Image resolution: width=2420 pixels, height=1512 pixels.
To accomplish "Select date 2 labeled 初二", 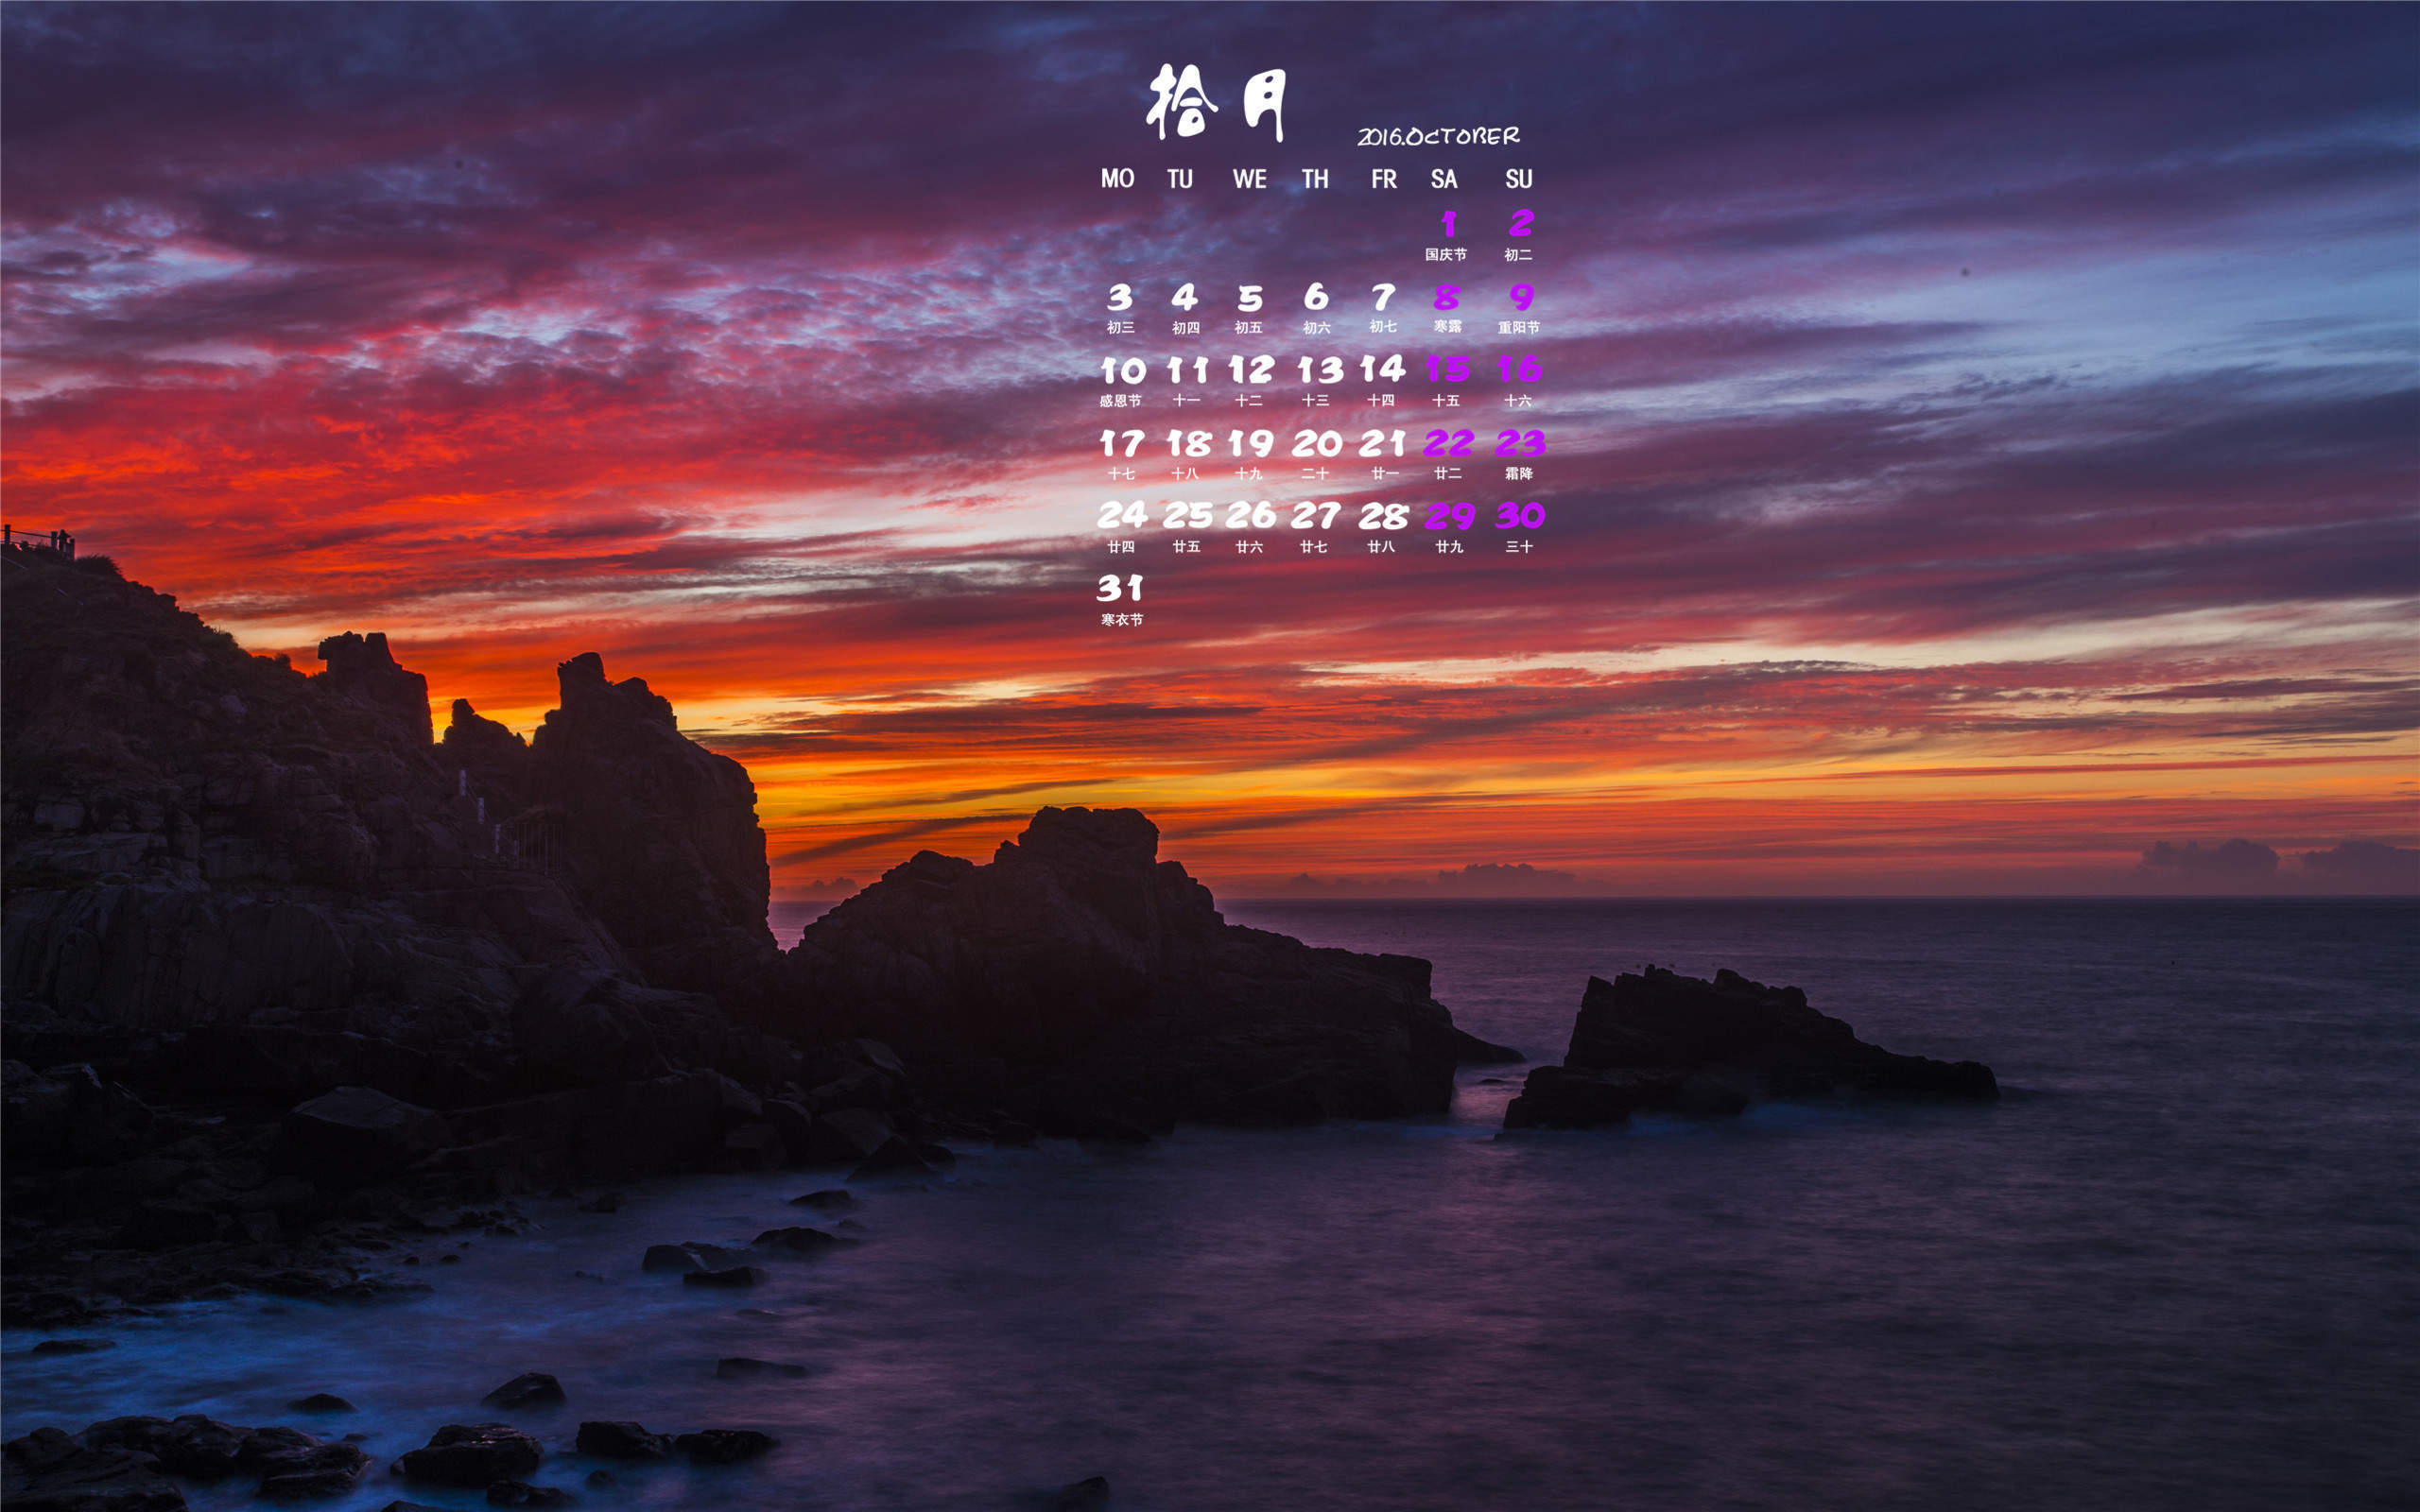I will coord(1520,235).
